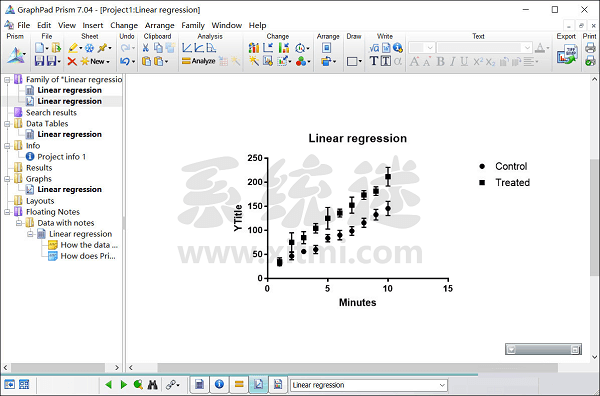Collapse the Data Tables folder in navigator
Image resolution: width=600 pixels, height=396 pixels.
[x=7, y=124]
